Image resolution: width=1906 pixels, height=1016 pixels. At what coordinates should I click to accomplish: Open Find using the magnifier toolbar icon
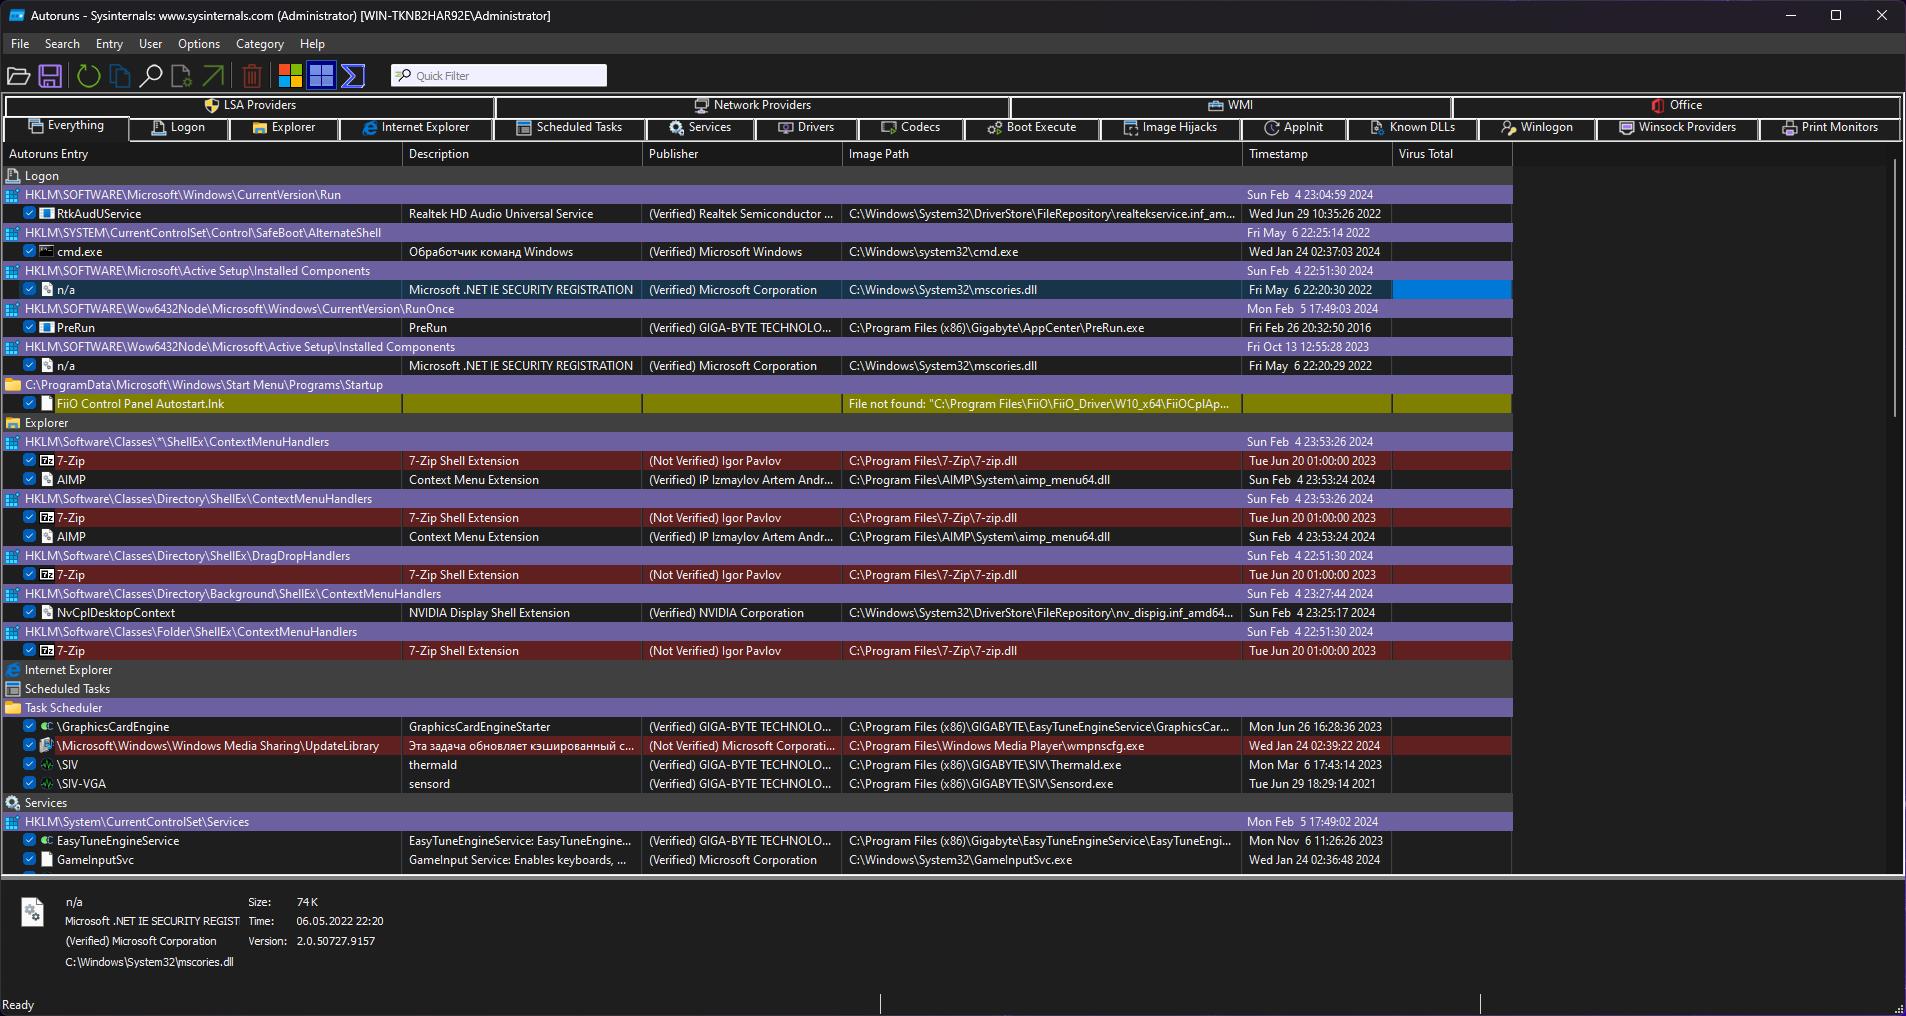(x=151, y=76)
